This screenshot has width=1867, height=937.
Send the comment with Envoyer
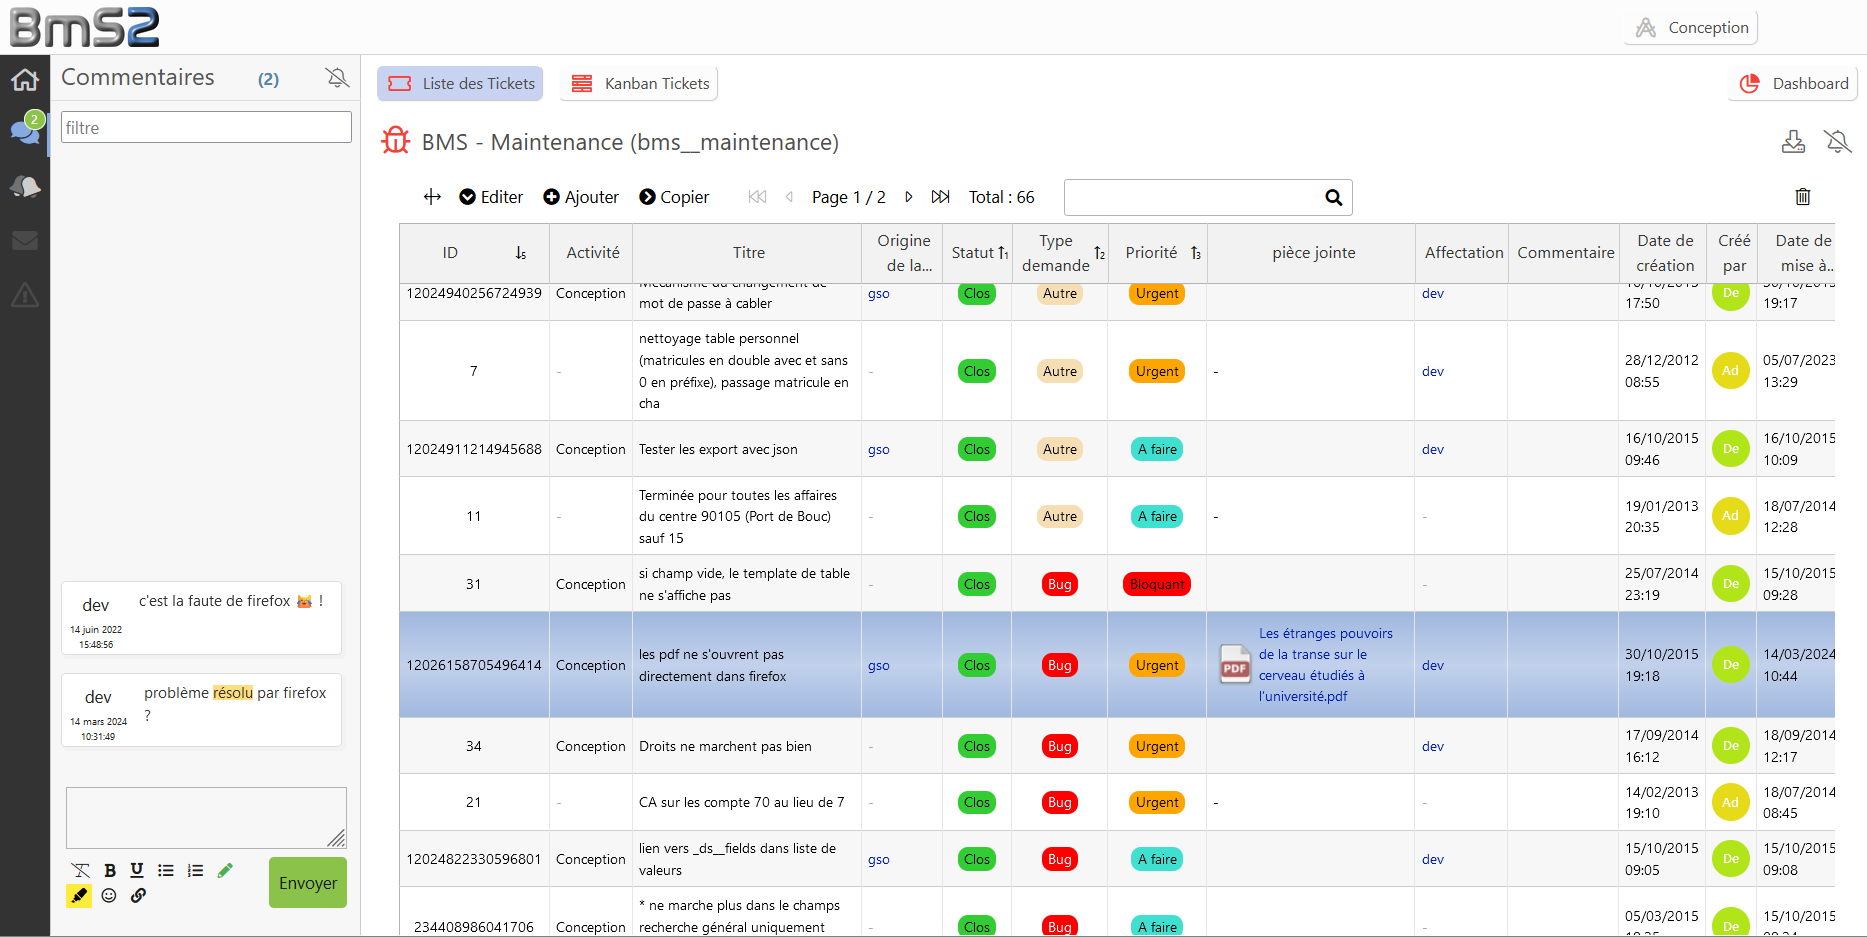click(x=308, y=883)
